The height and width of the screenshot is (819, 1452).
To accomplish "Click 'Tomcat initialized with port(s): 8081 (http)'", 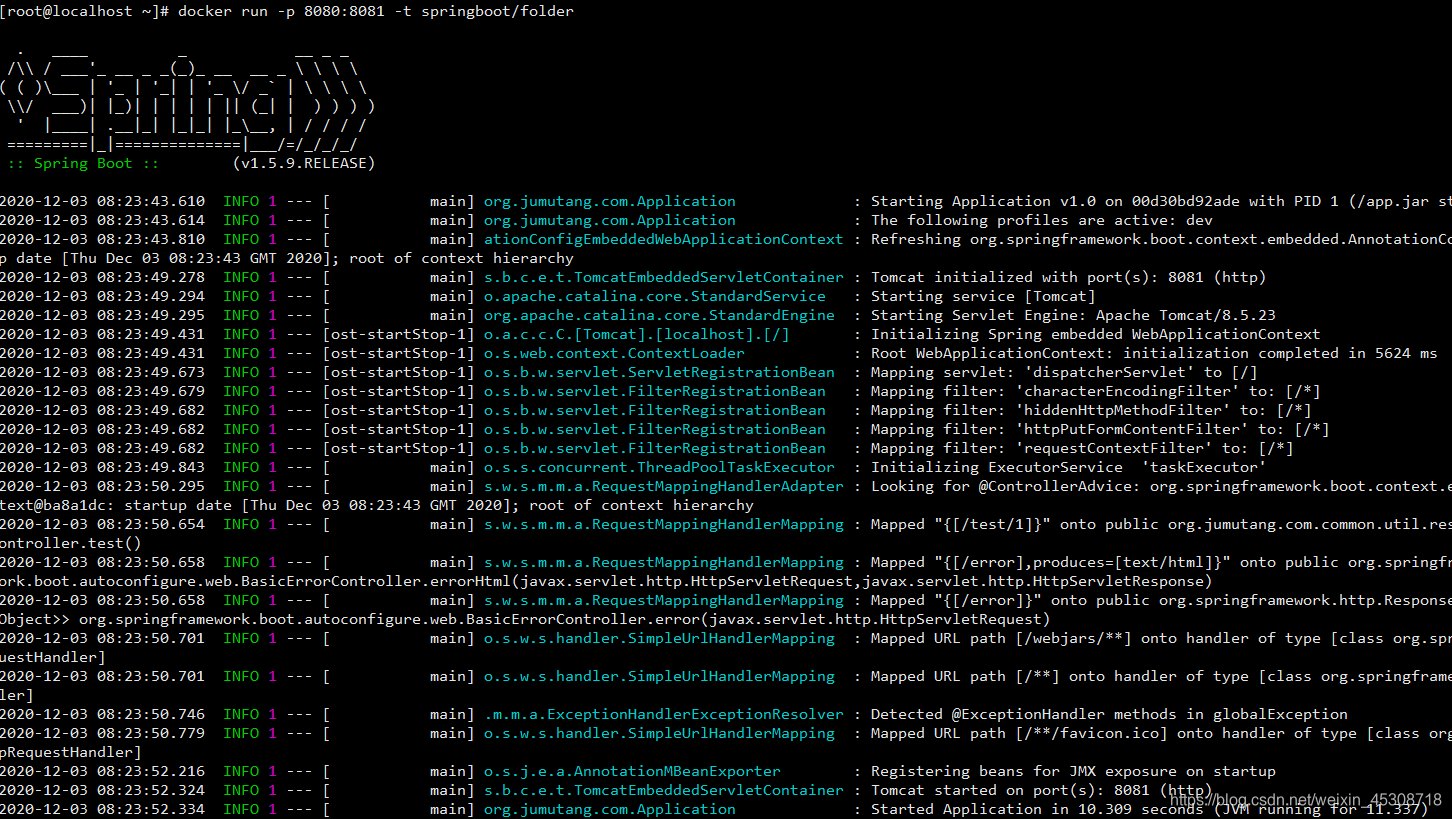I will (x=1068, y=277).
